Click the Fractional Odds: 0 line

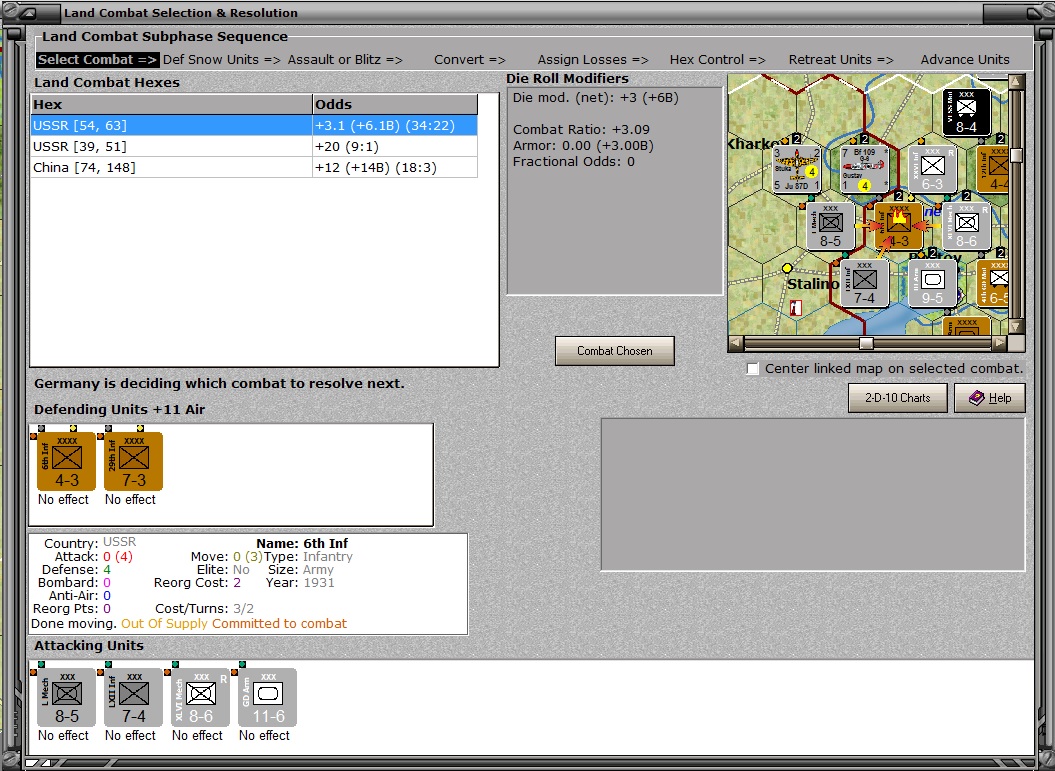coord(573,161)
